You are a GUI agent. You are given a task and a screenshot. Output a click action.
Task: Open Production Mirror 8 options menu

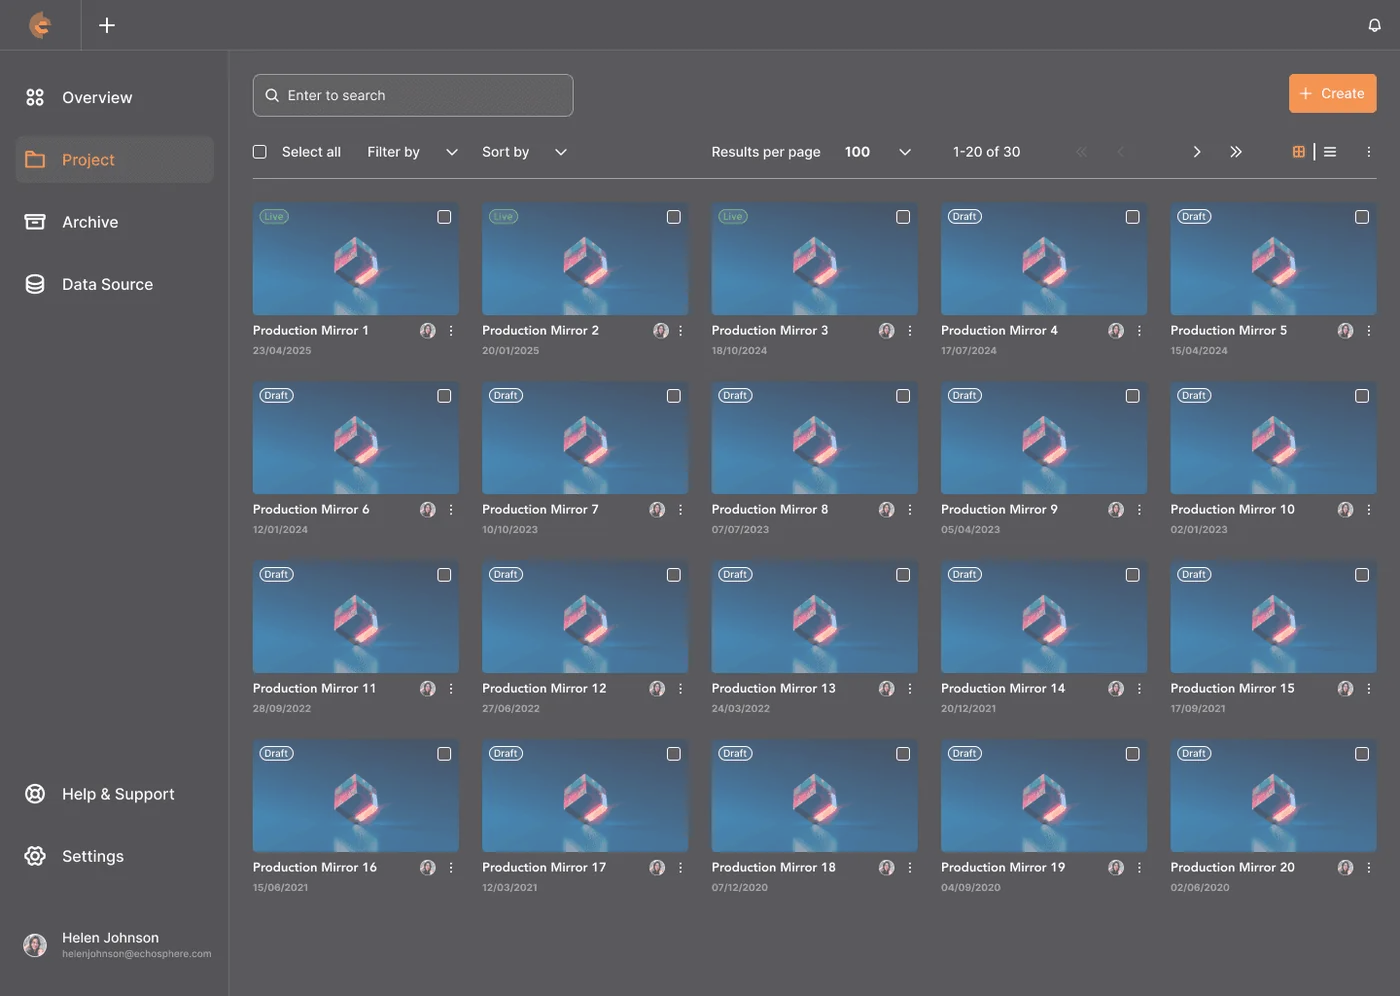910,510
